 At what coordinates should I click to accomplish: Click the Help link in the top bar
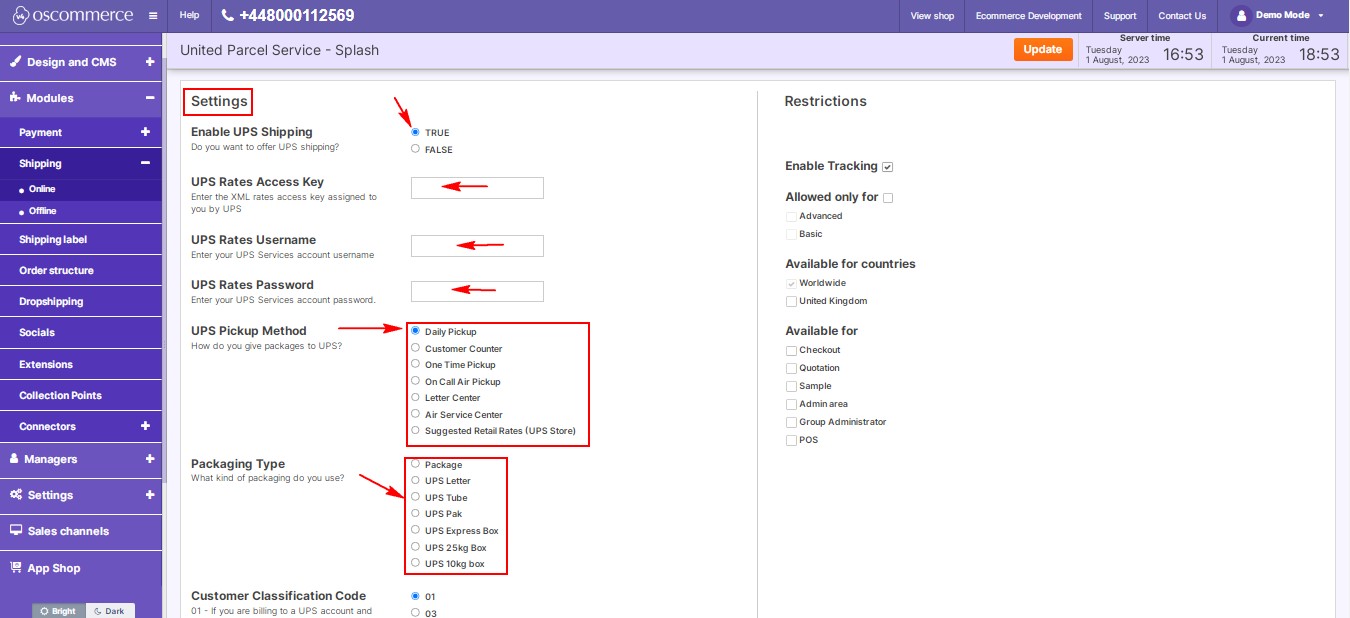tap(189, 16)
